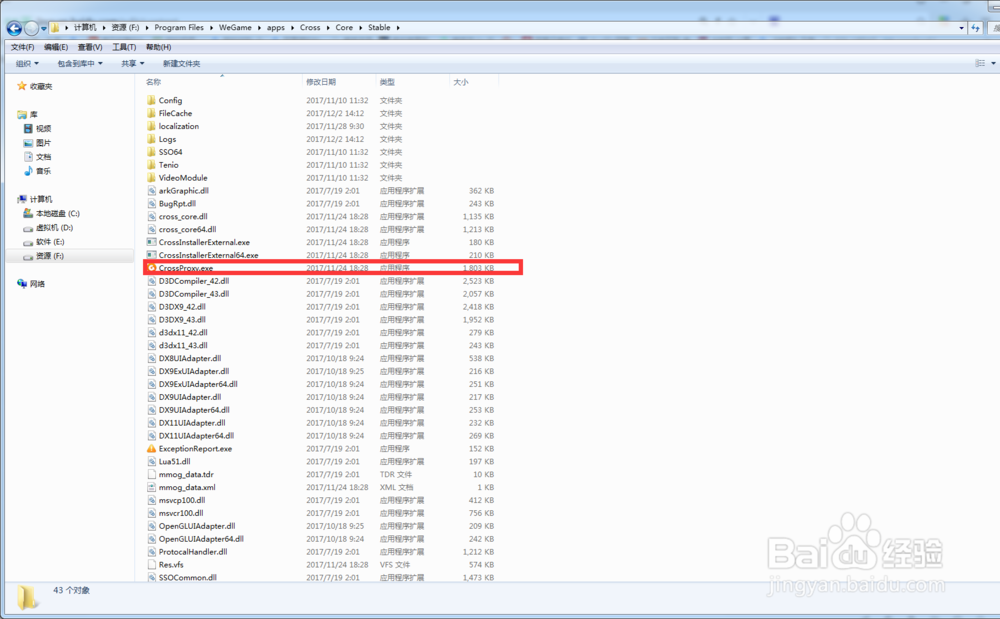Image resolution: width=1000 pixels, height=619 pixels.
Task: Sort by 名称 column header
Action: pyautogui.click(x=153, y=82)
